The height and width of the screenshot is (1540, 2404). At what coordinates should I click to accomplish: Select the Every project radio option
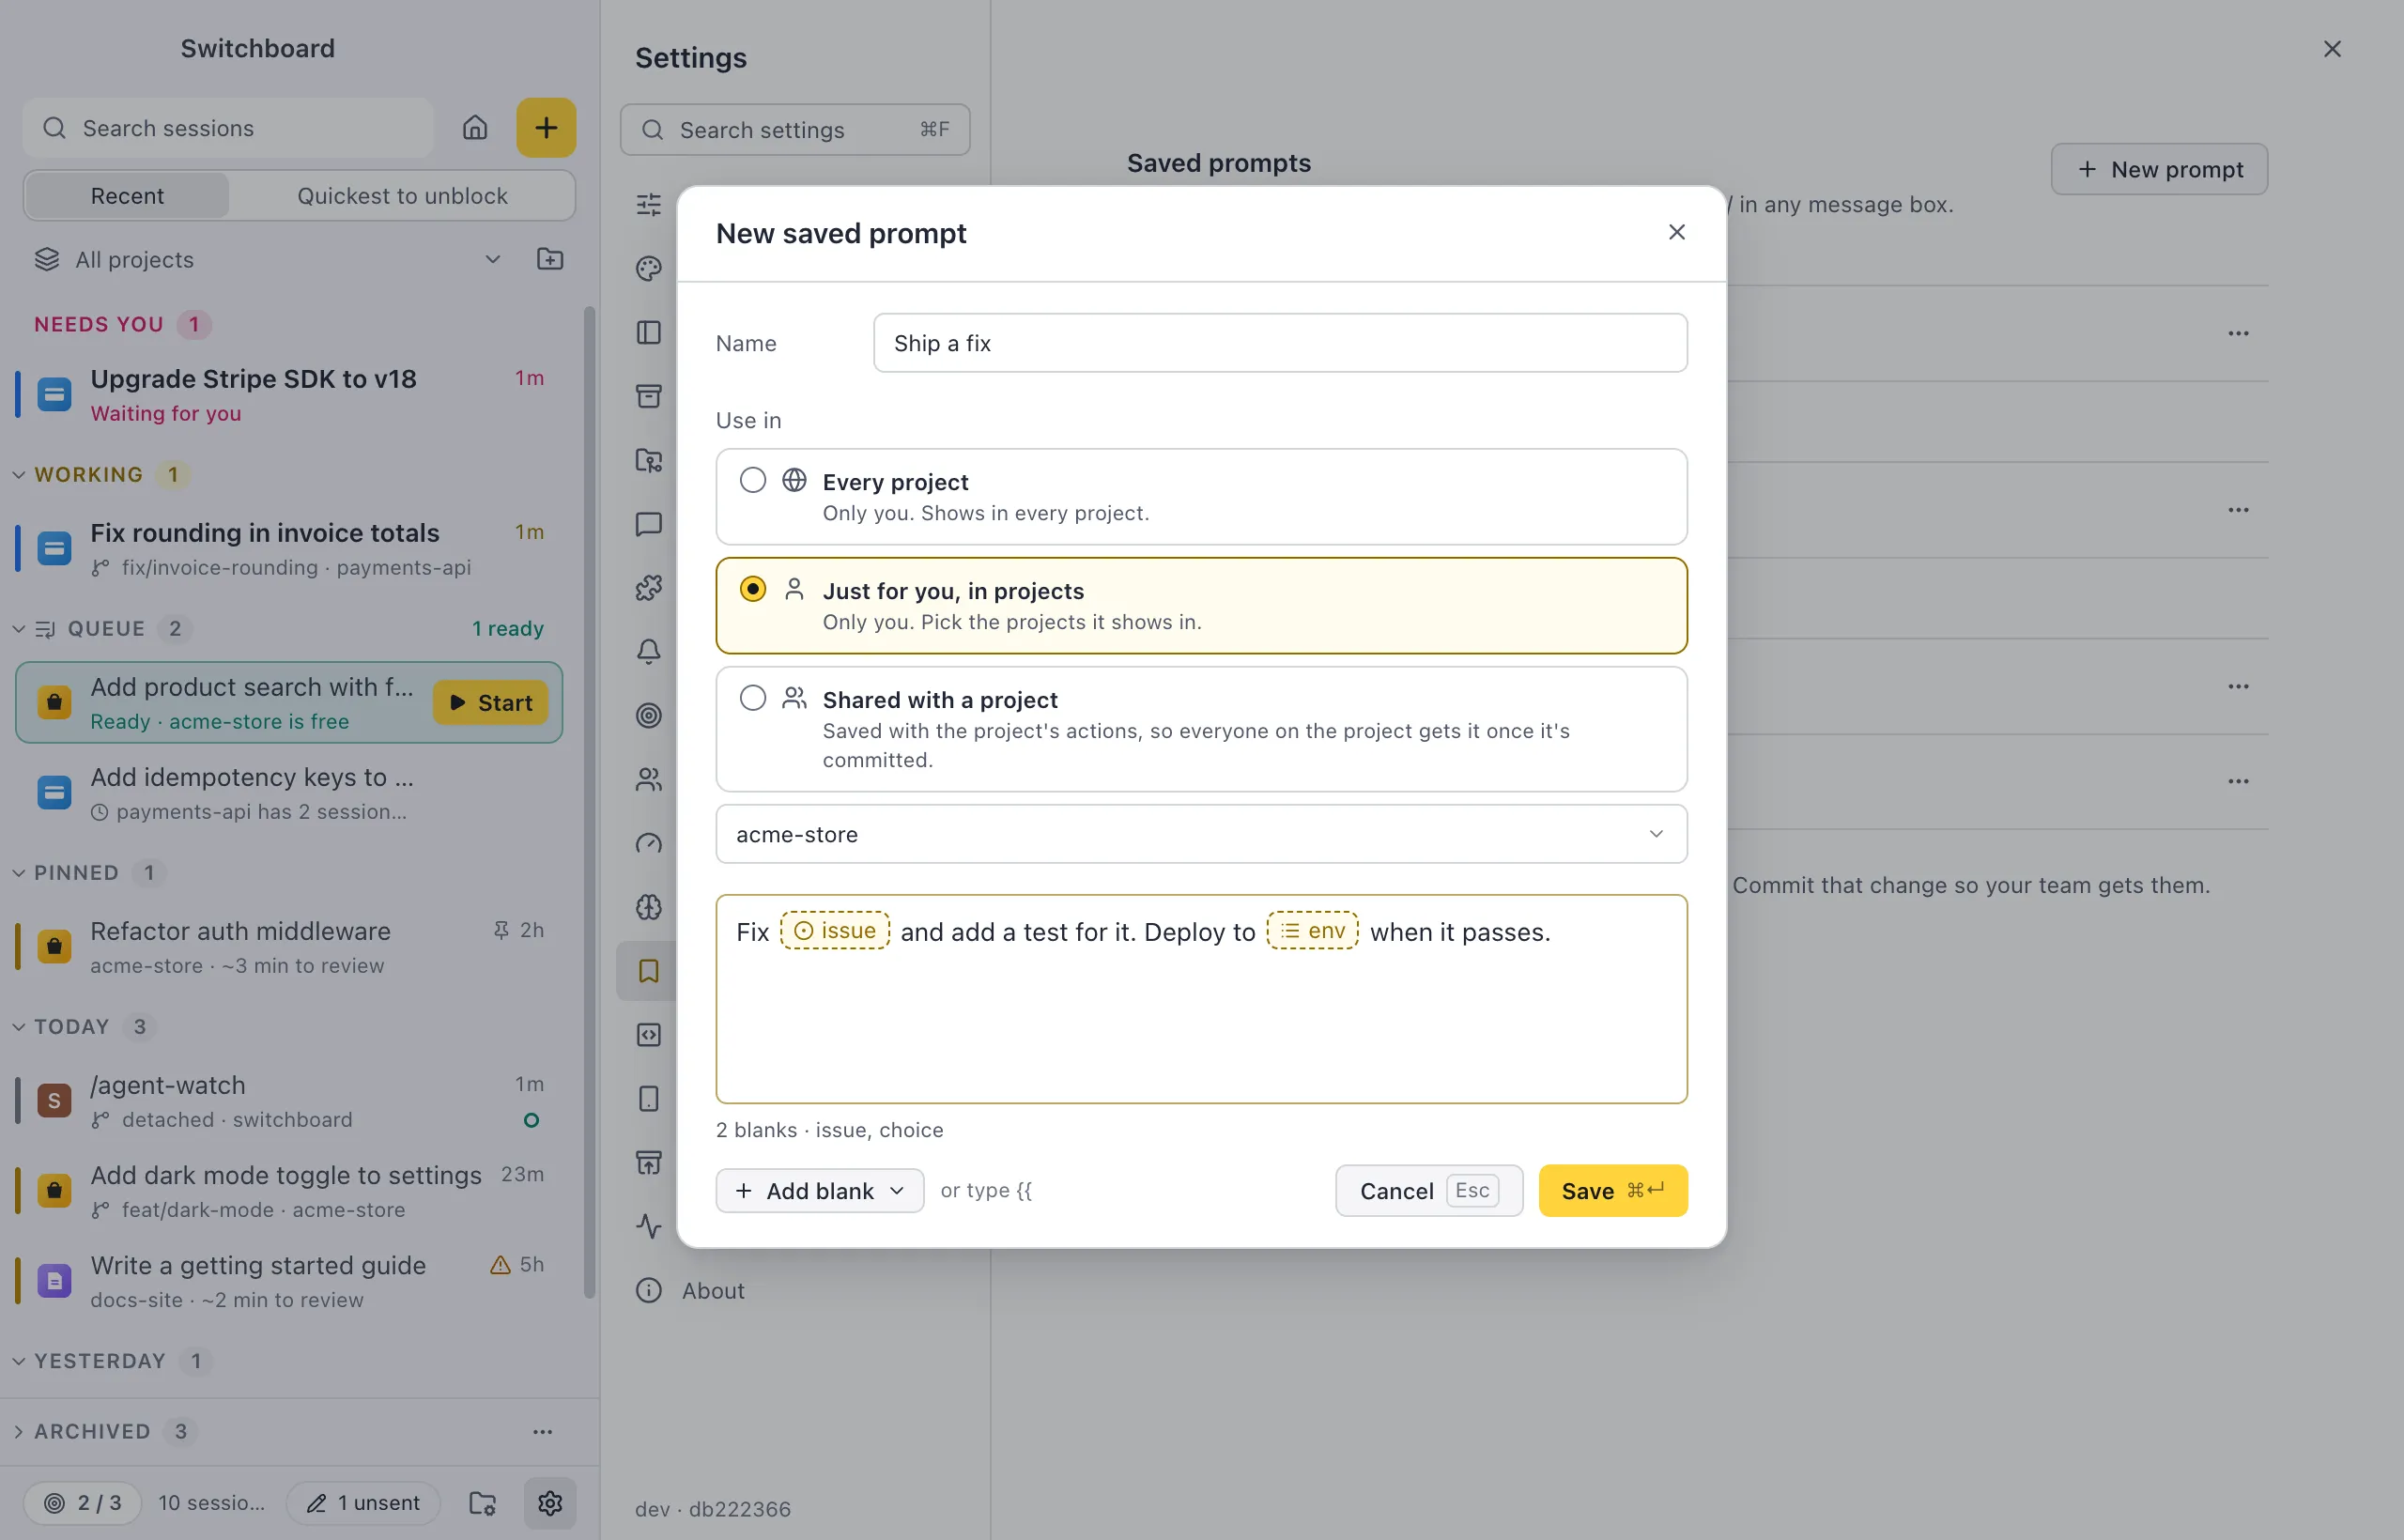coord(753,481)
